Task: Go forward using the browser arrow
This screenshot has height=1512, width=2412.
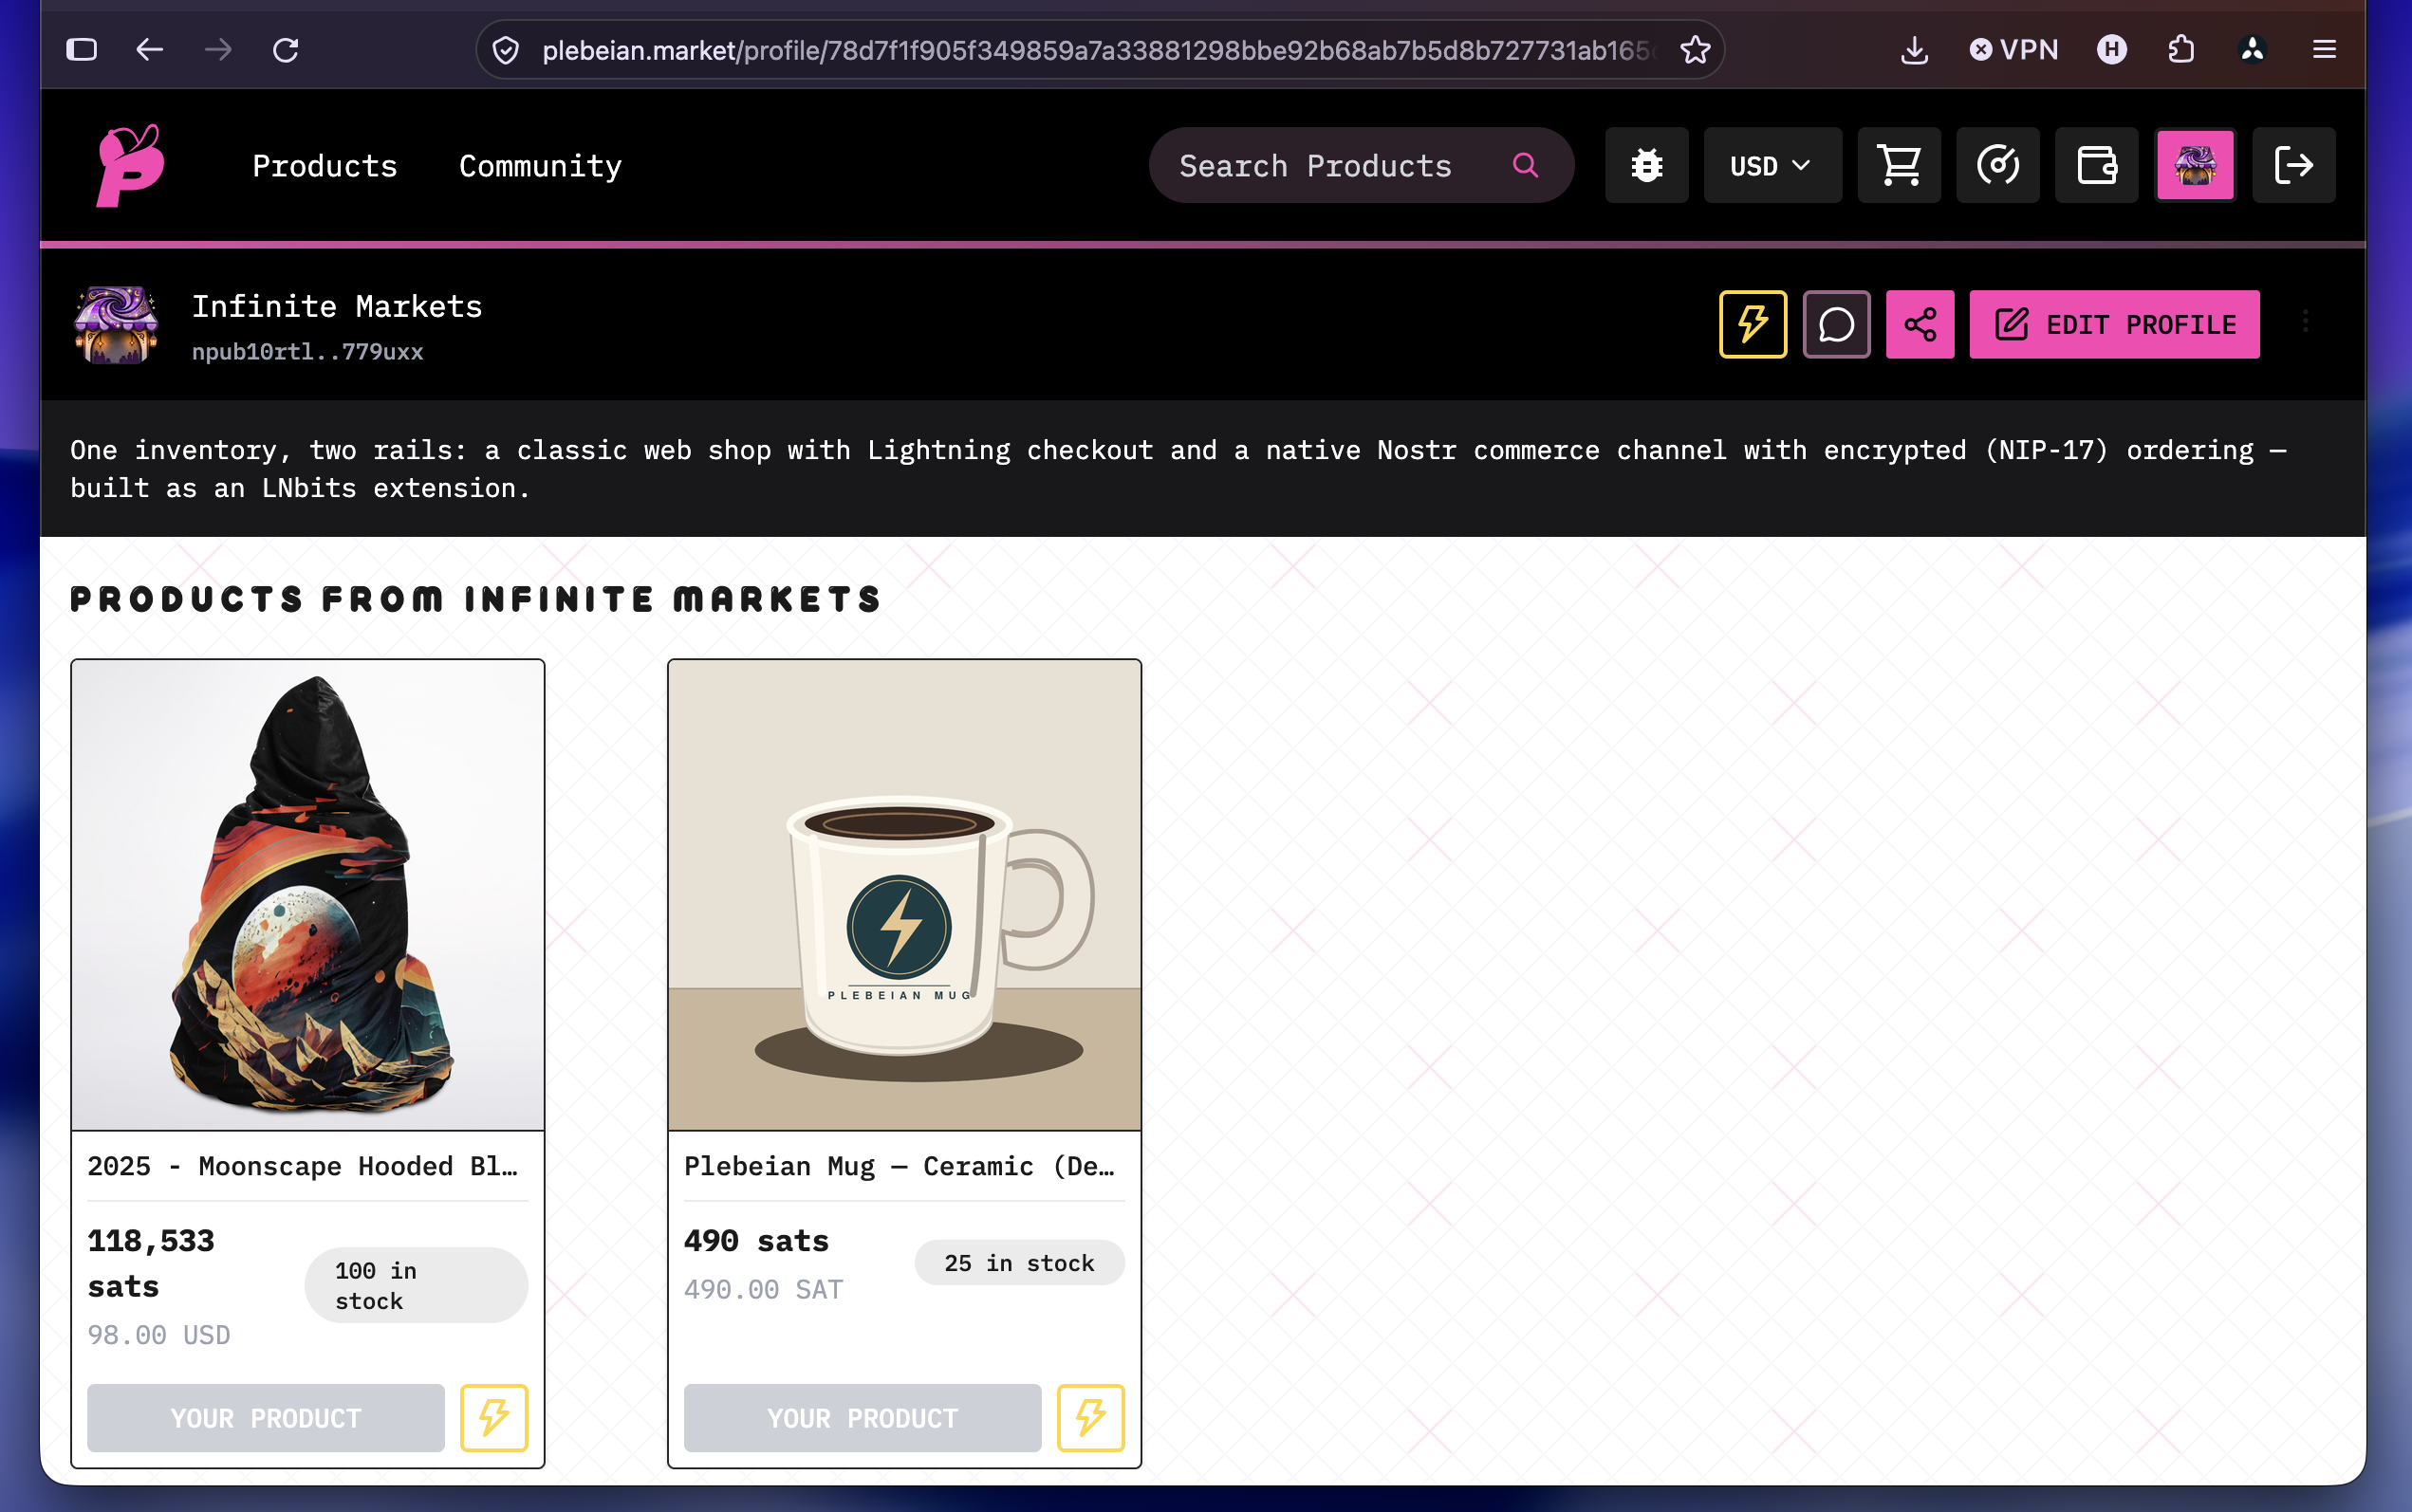Action: pos(218,50)
